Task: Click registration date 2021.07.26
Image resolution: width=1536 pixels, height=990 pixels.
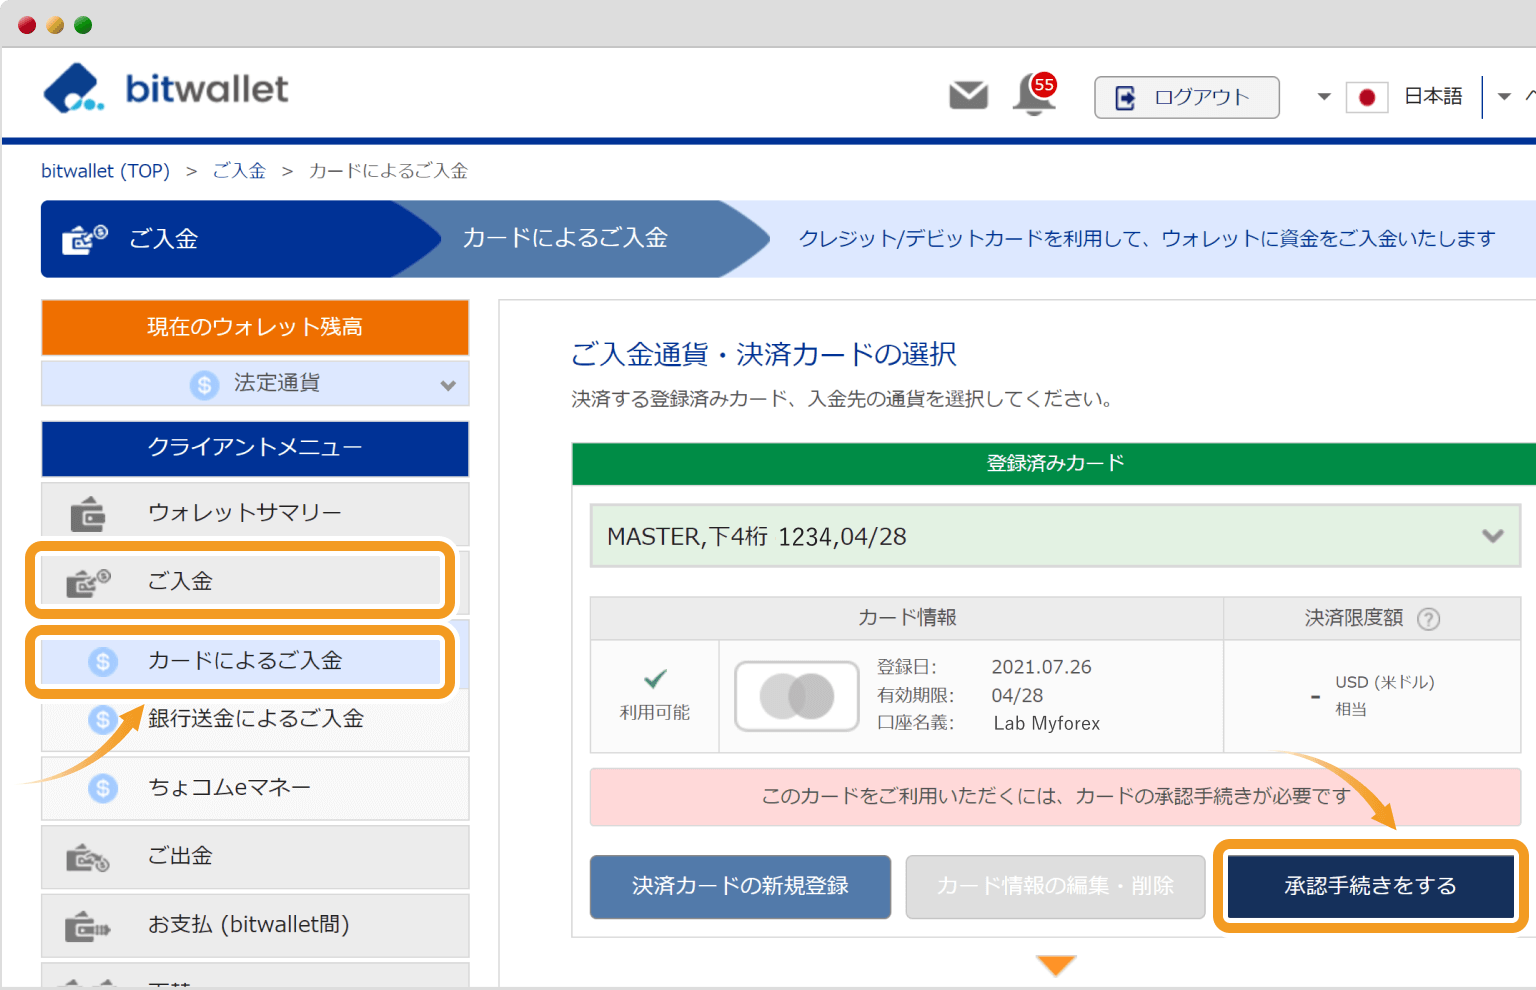Action: click(x=1041, y=667)
